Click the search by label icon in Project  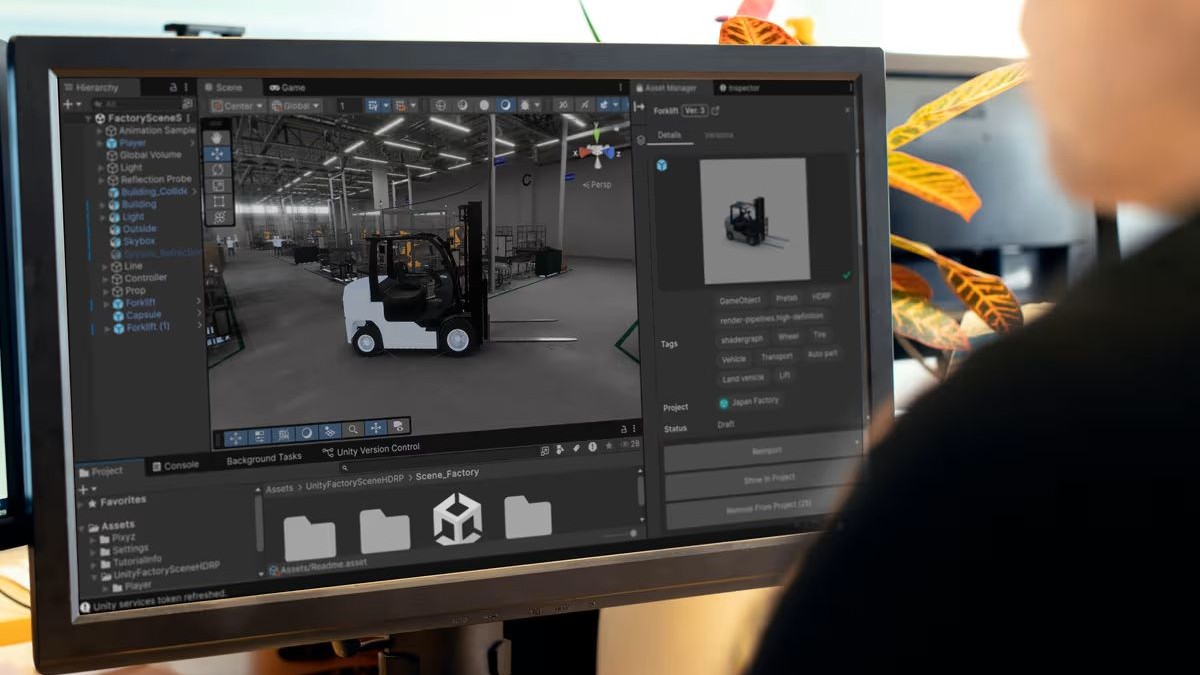(x=575, y=450)
